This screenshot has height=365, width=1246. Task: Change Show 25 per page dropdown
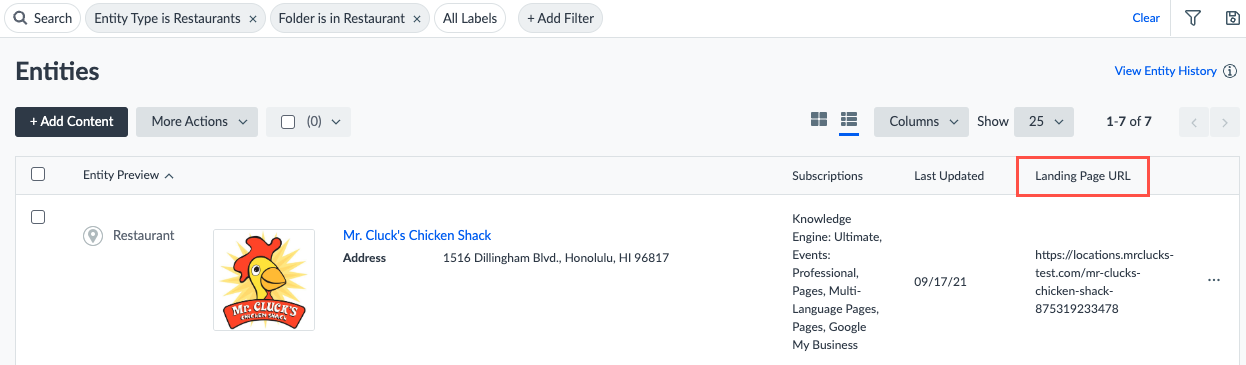pyautogui.click(x=1044, y=122)
